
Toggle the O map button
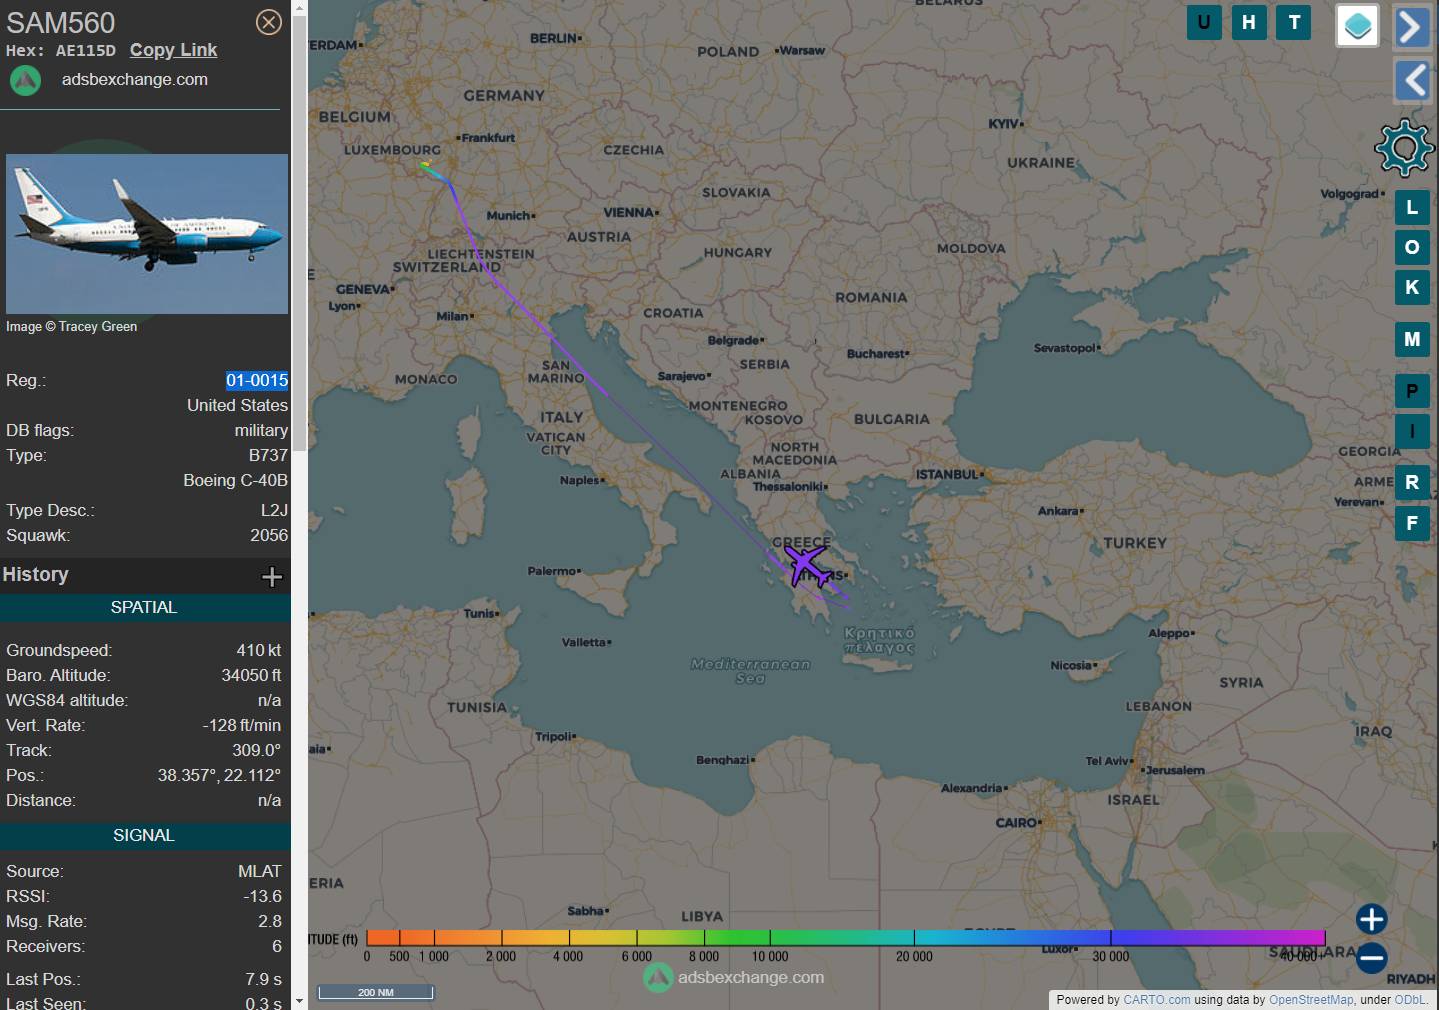pyautogui.click(x=1412, y=247)
